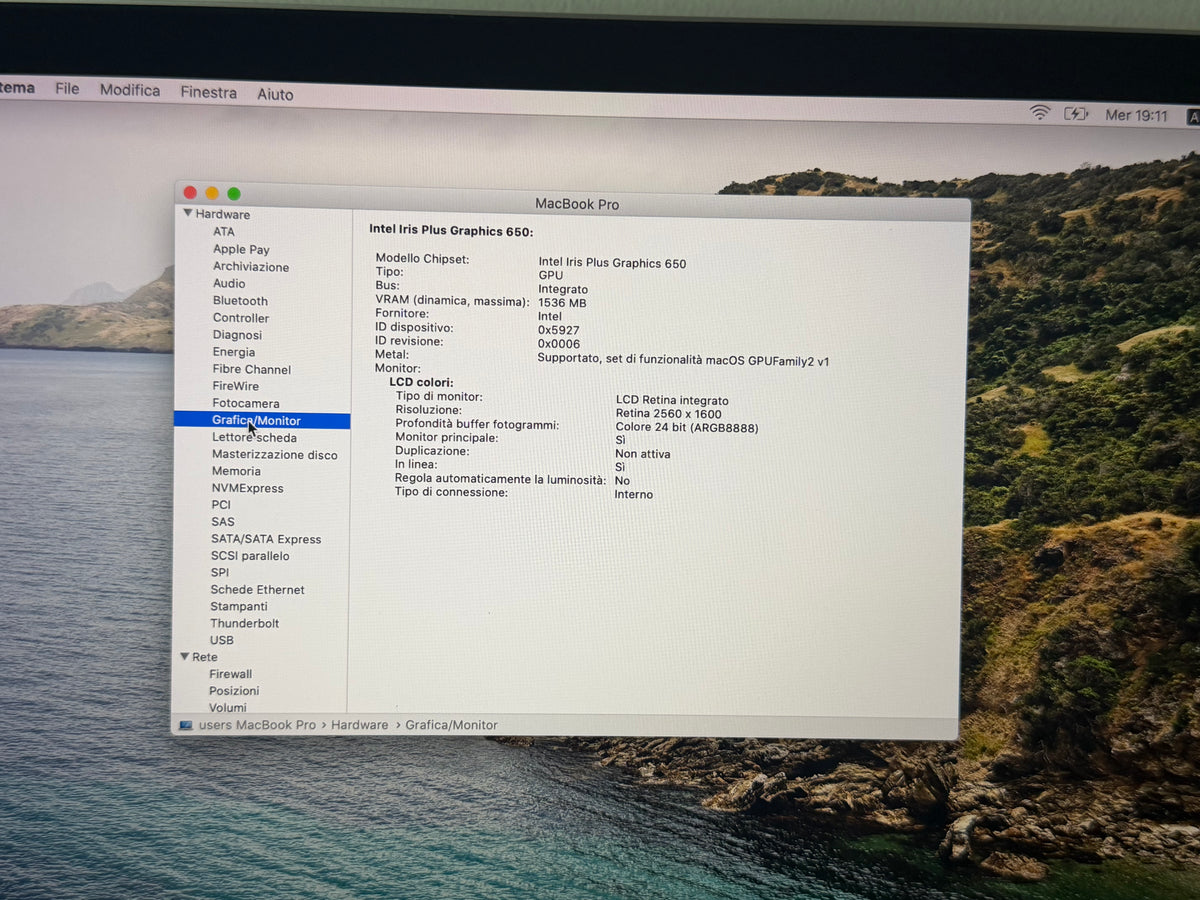Open the File menu
1200x900 pixels.
[x=67, y=89]
